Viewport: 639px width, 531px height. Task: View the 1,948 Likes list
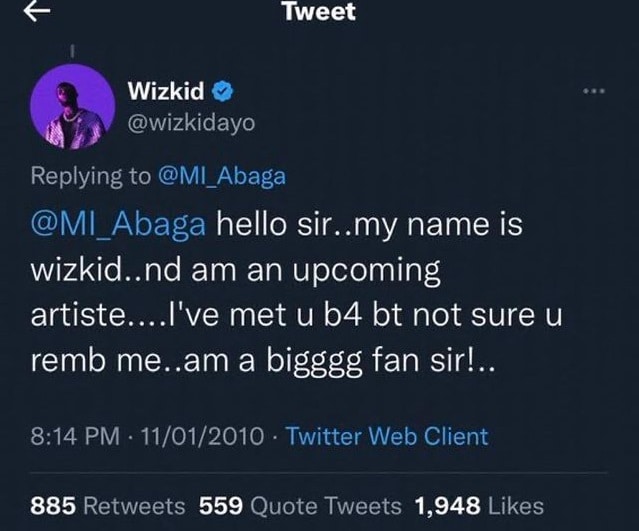(478, 505)
